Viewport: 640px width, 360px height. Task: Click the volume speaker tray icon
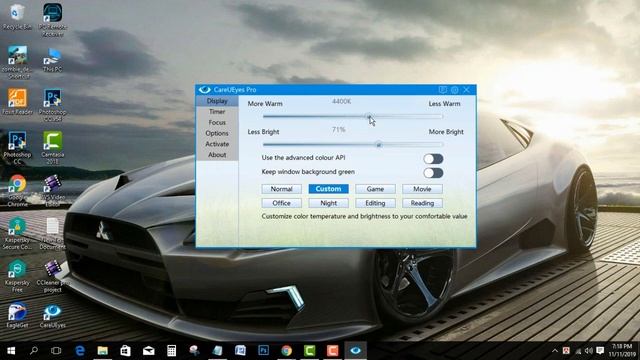click(589, 351)
